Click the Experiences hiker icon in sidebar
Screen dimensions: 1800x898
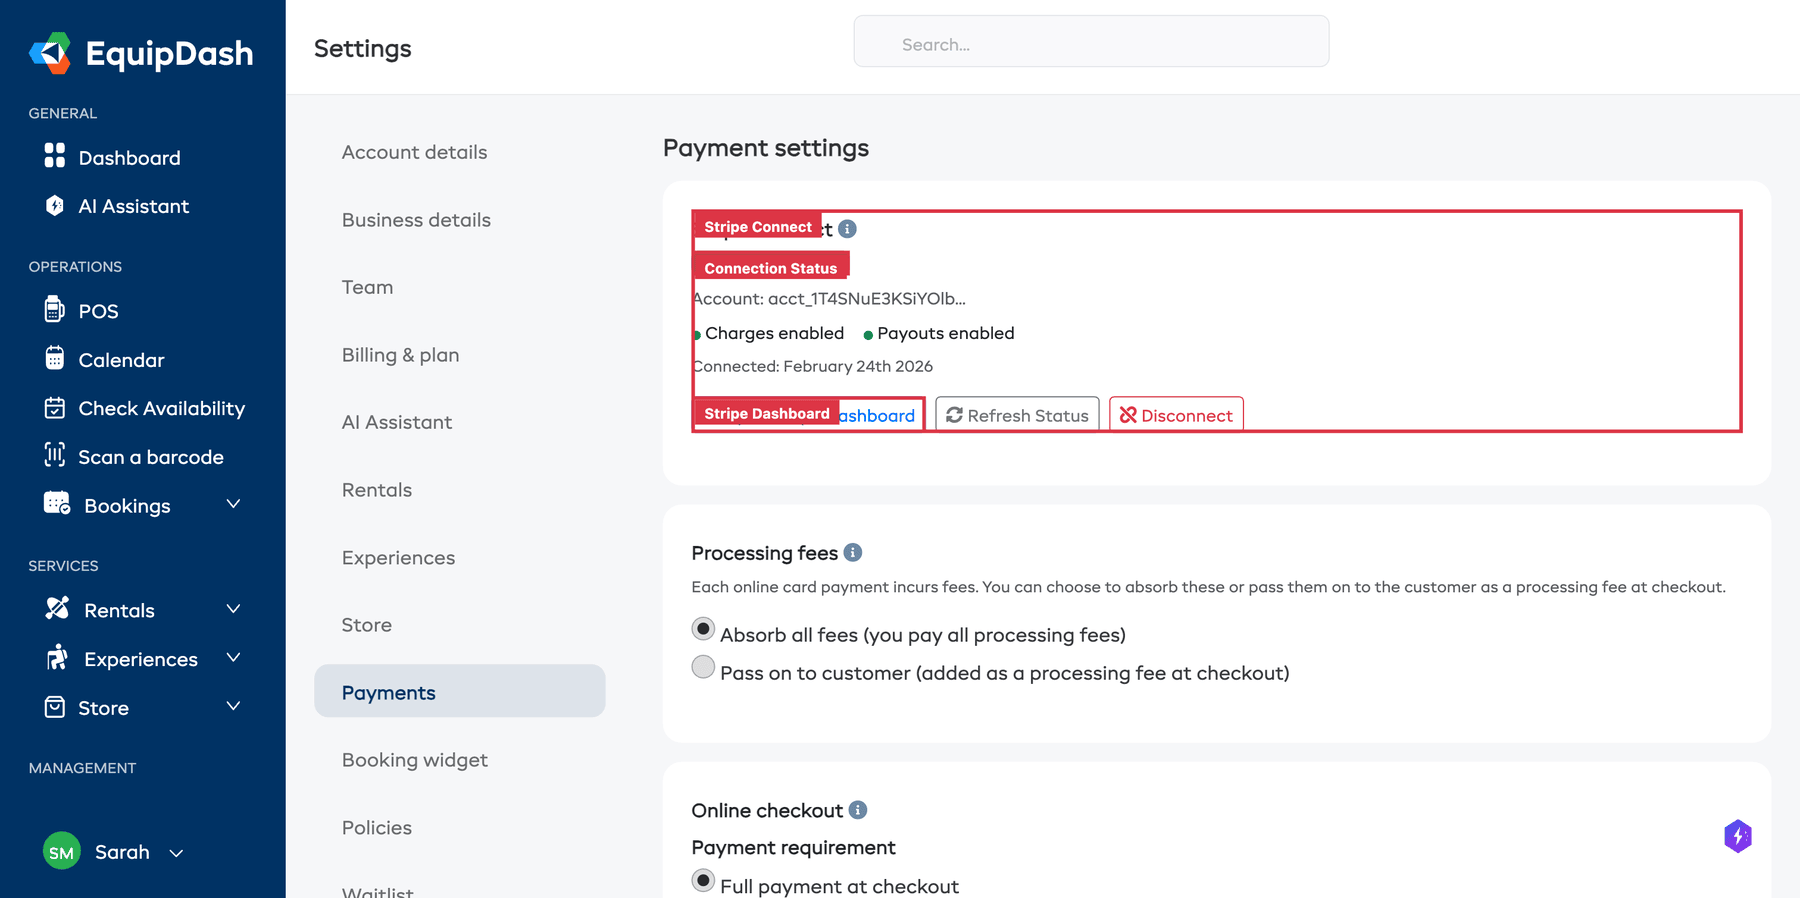pos(57,657)
